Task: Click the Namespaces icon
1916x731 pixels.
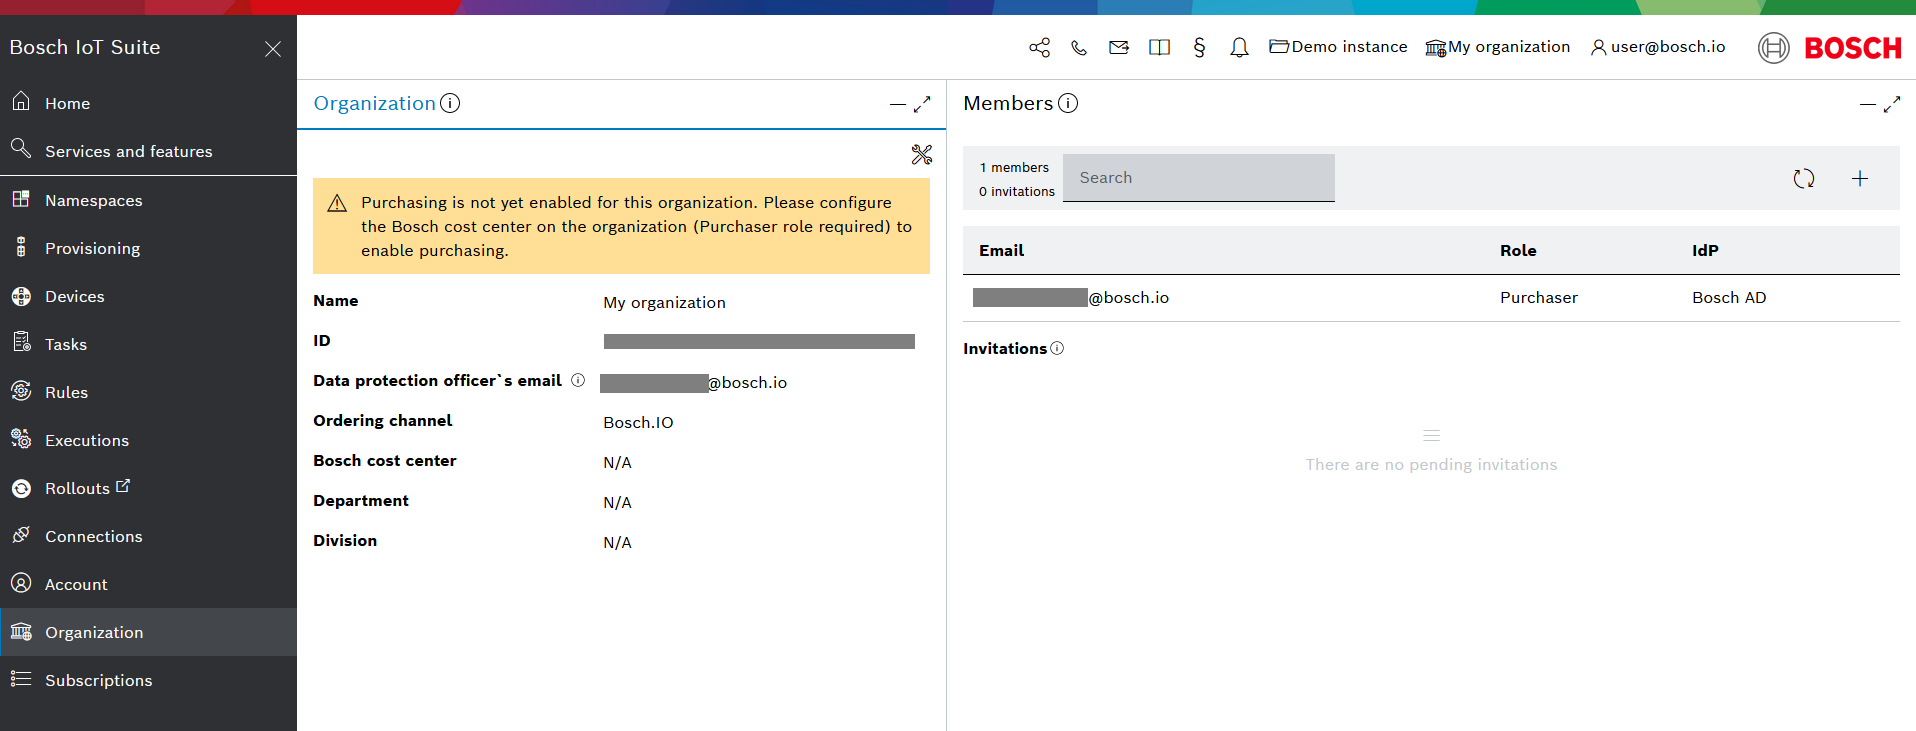Action: point(21,199)
